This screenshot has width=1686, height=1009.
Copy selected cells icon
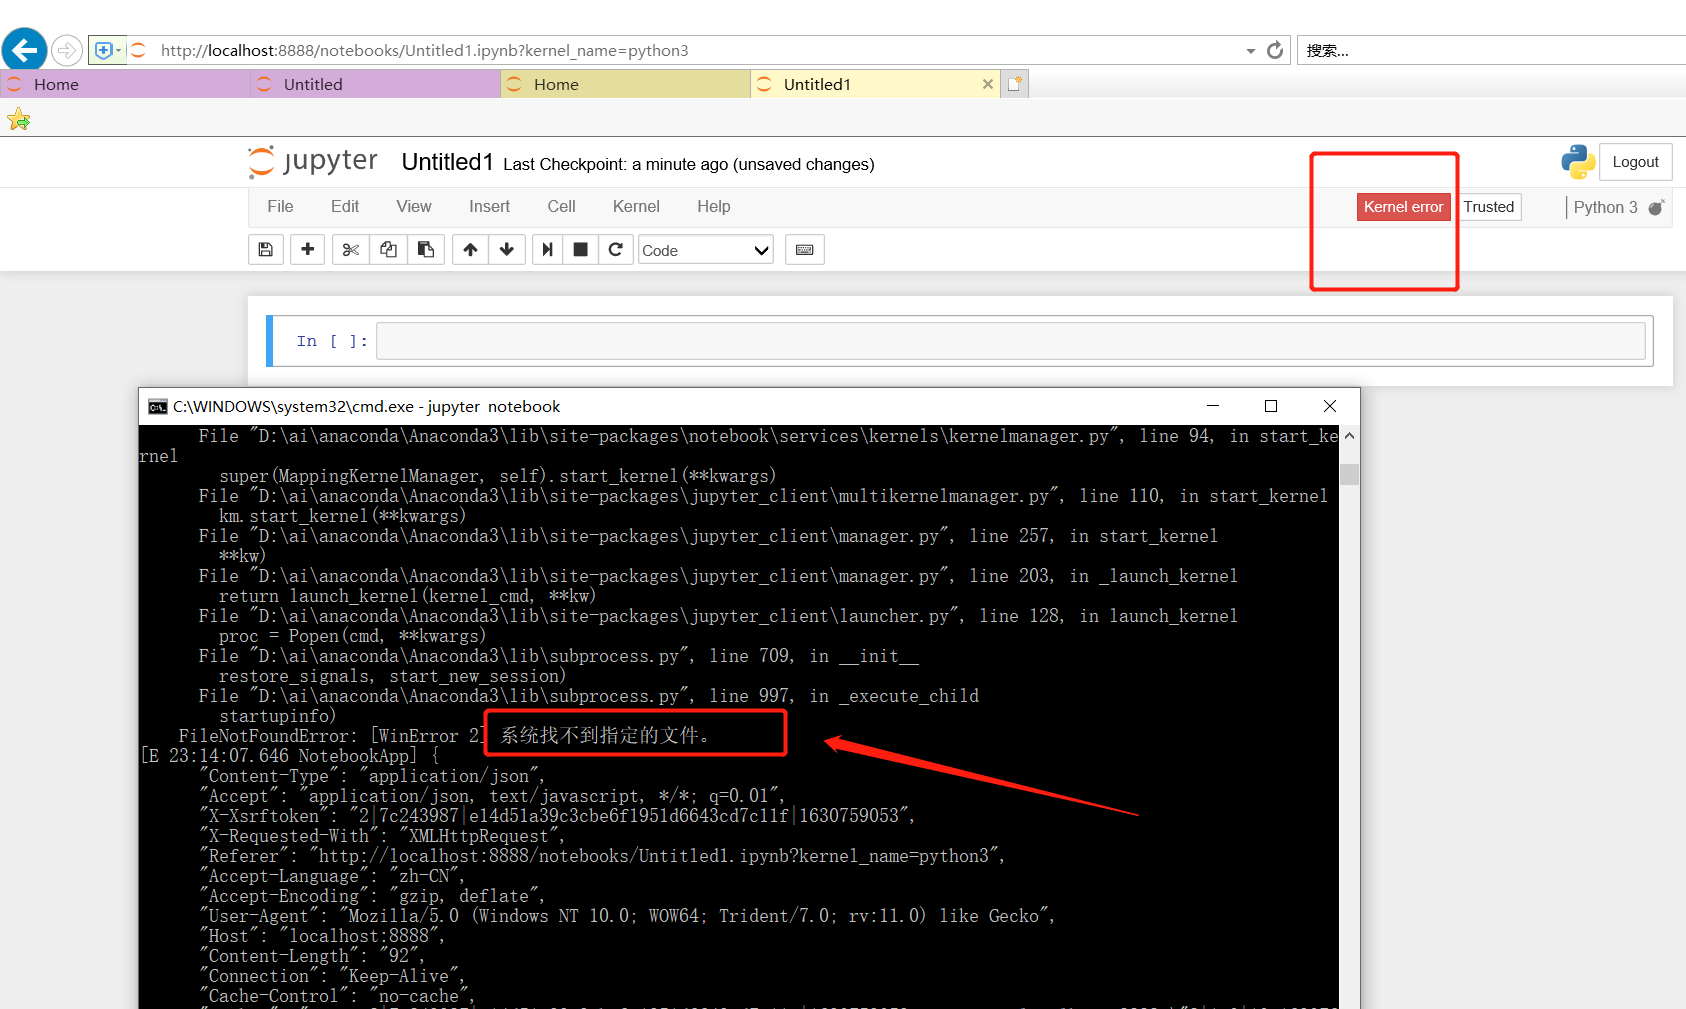tap(388, 249)
